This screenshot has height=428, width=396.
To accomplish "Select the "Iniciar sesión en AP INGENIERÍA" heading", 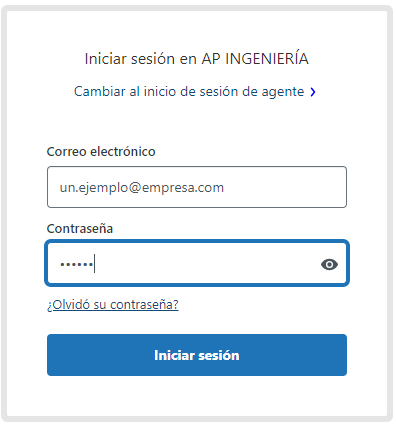I will [x=197, y=58].
